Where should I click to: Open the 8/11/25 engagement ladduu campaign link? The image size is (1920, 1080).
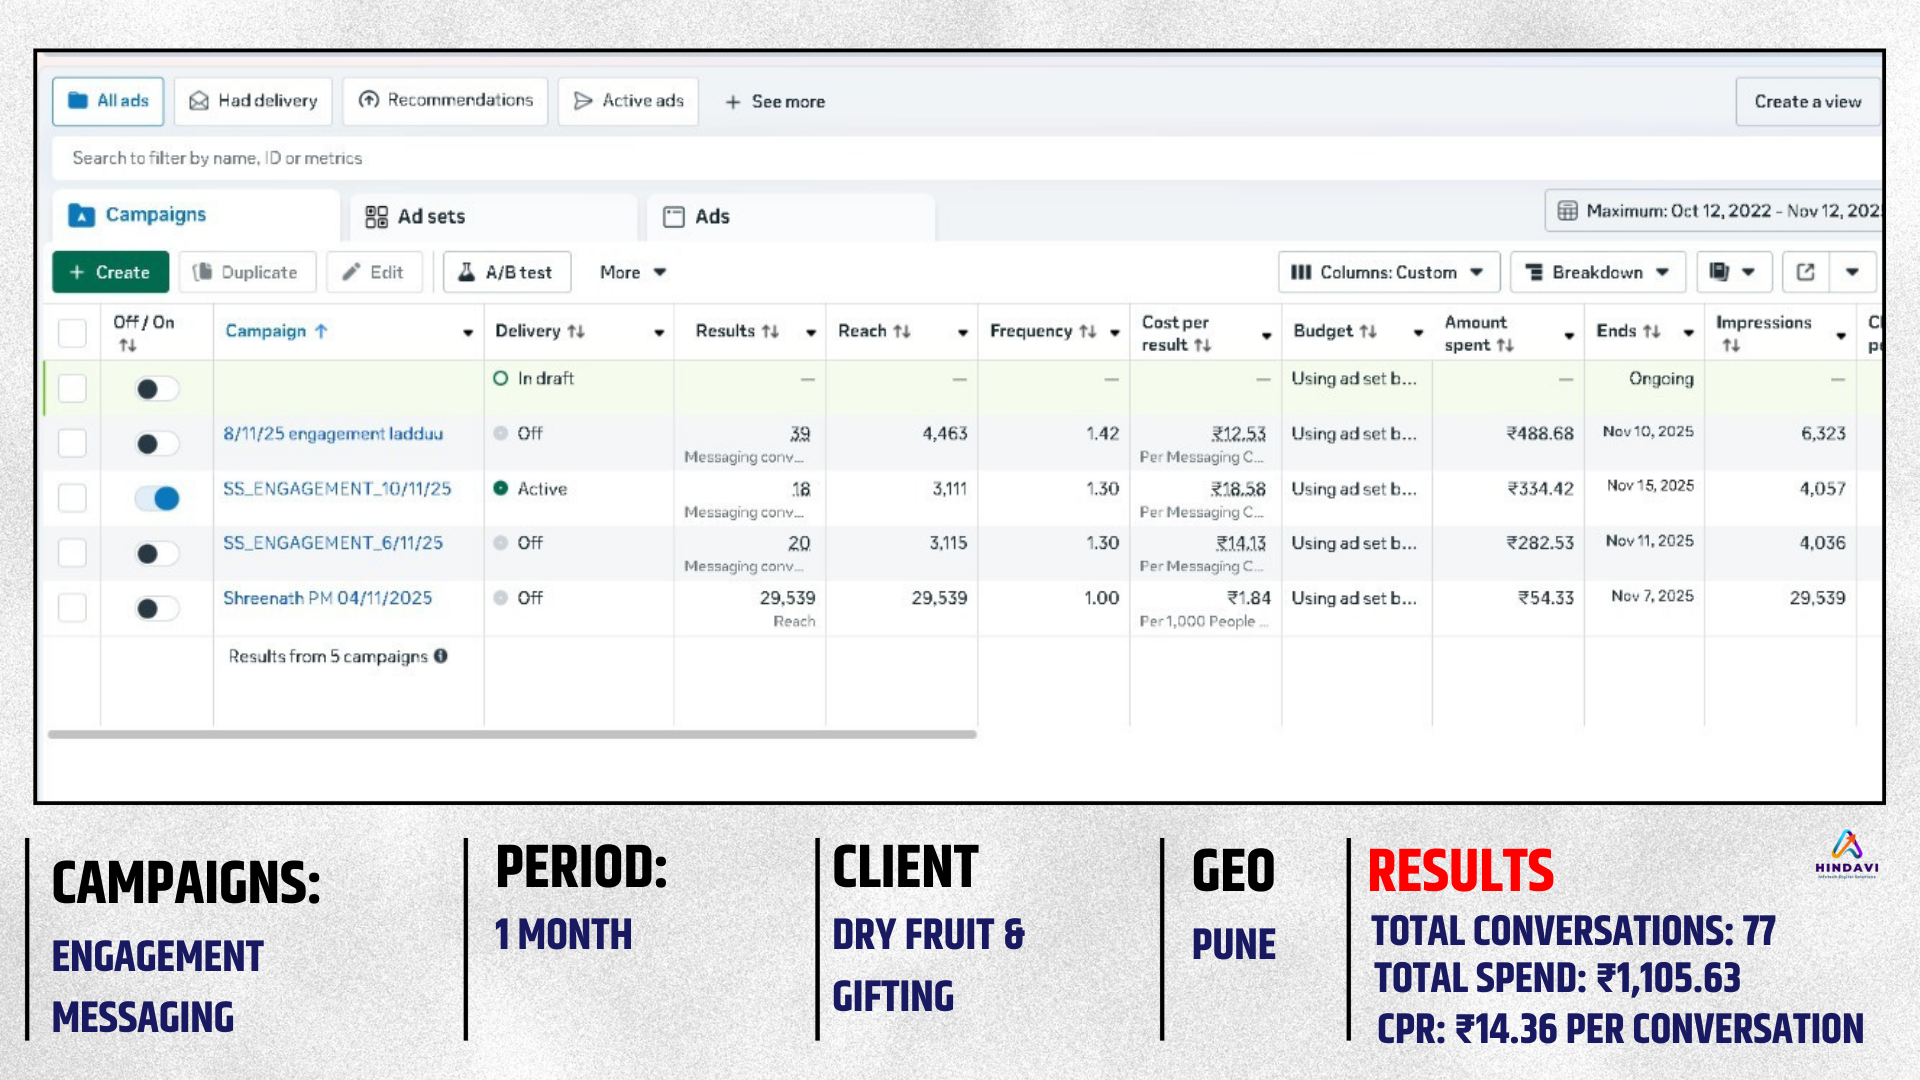[333, 434]
